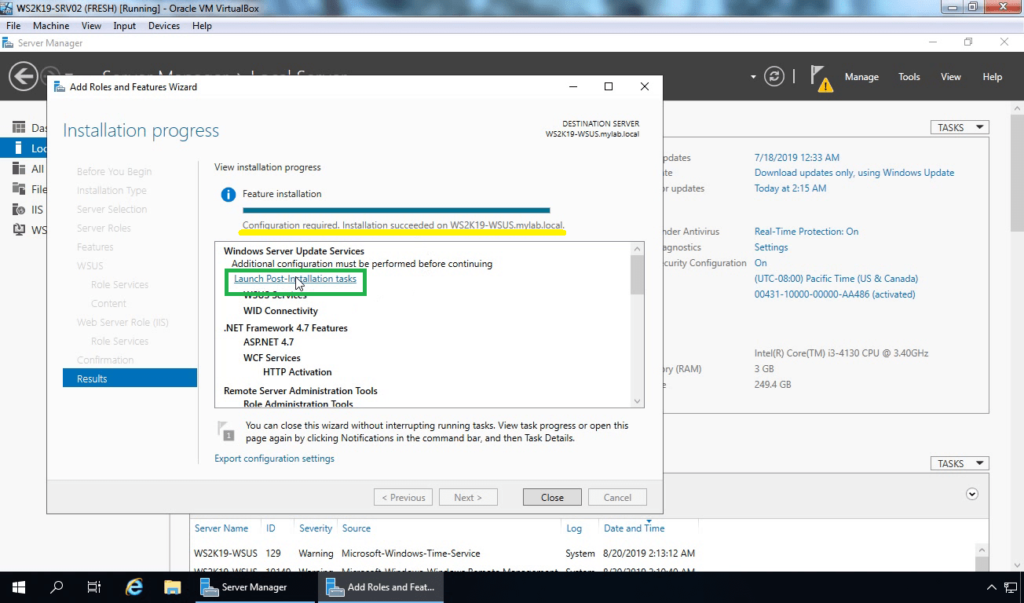
Task: Select Results step in wizard sidebar
Action: pyautogui.click(x=130, y=378)
